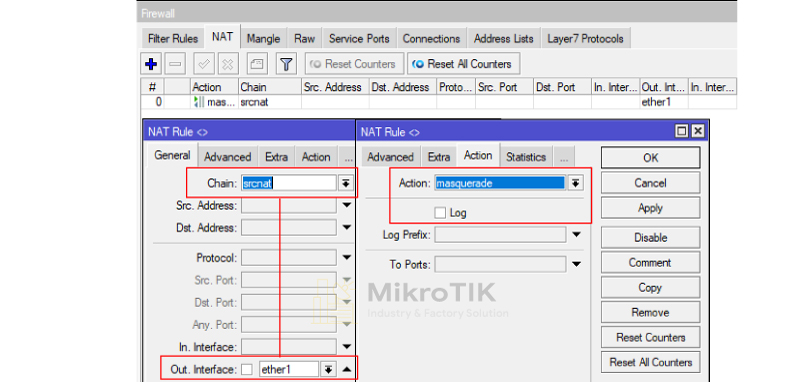The image size is (800, 382).
Task: Click the Protocol input field
Action: click(289, 258)
